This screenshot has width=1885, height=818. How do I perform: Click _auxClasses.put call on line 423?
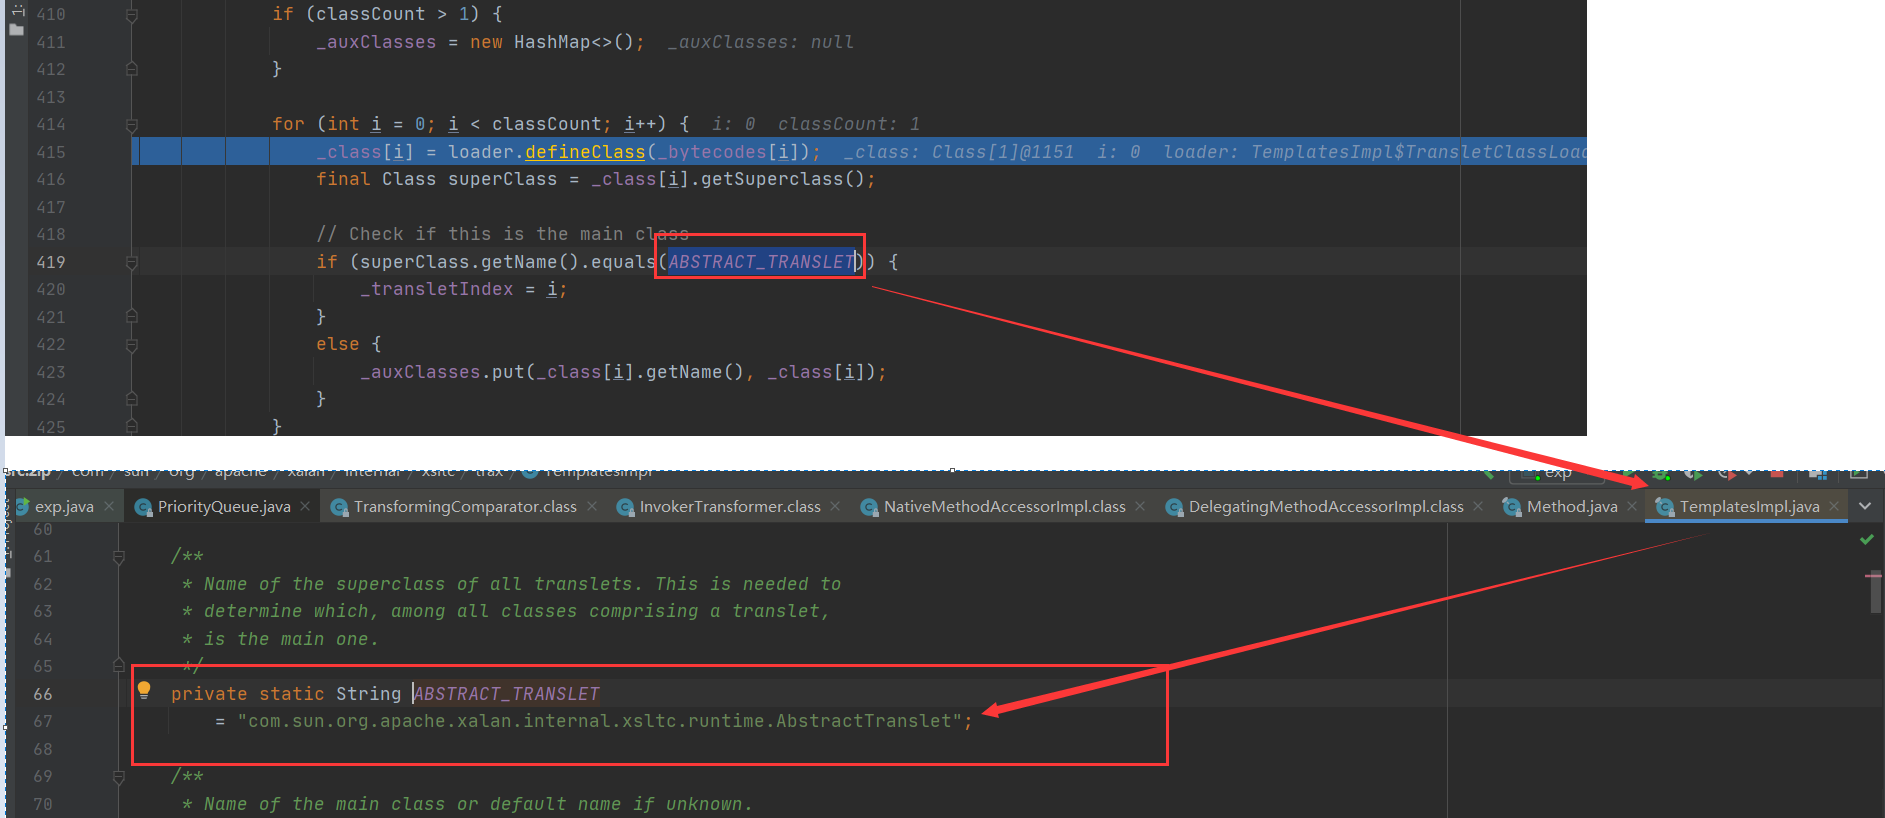coord(443,372)
